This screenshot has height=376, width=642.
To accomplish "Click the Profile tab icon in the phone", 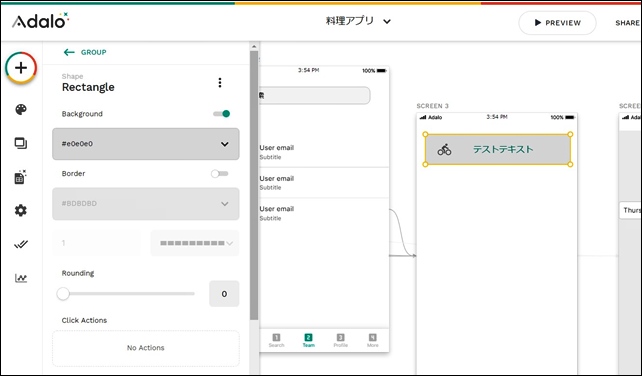I will [340, 337].
